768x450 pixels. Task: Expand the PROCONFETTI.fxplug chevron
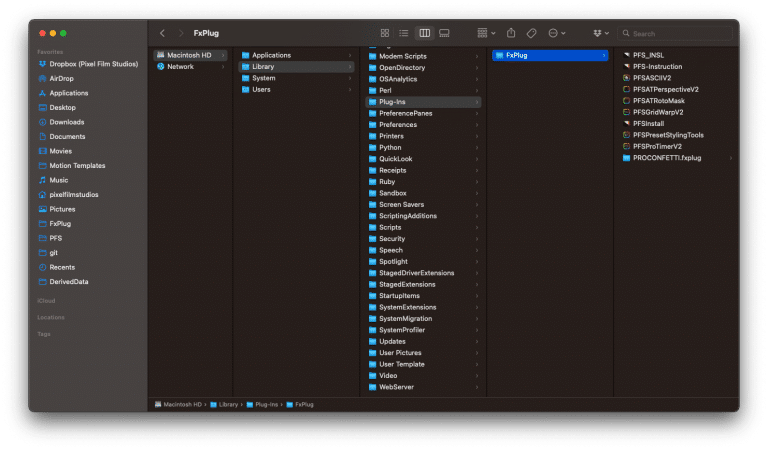point(731,158)
